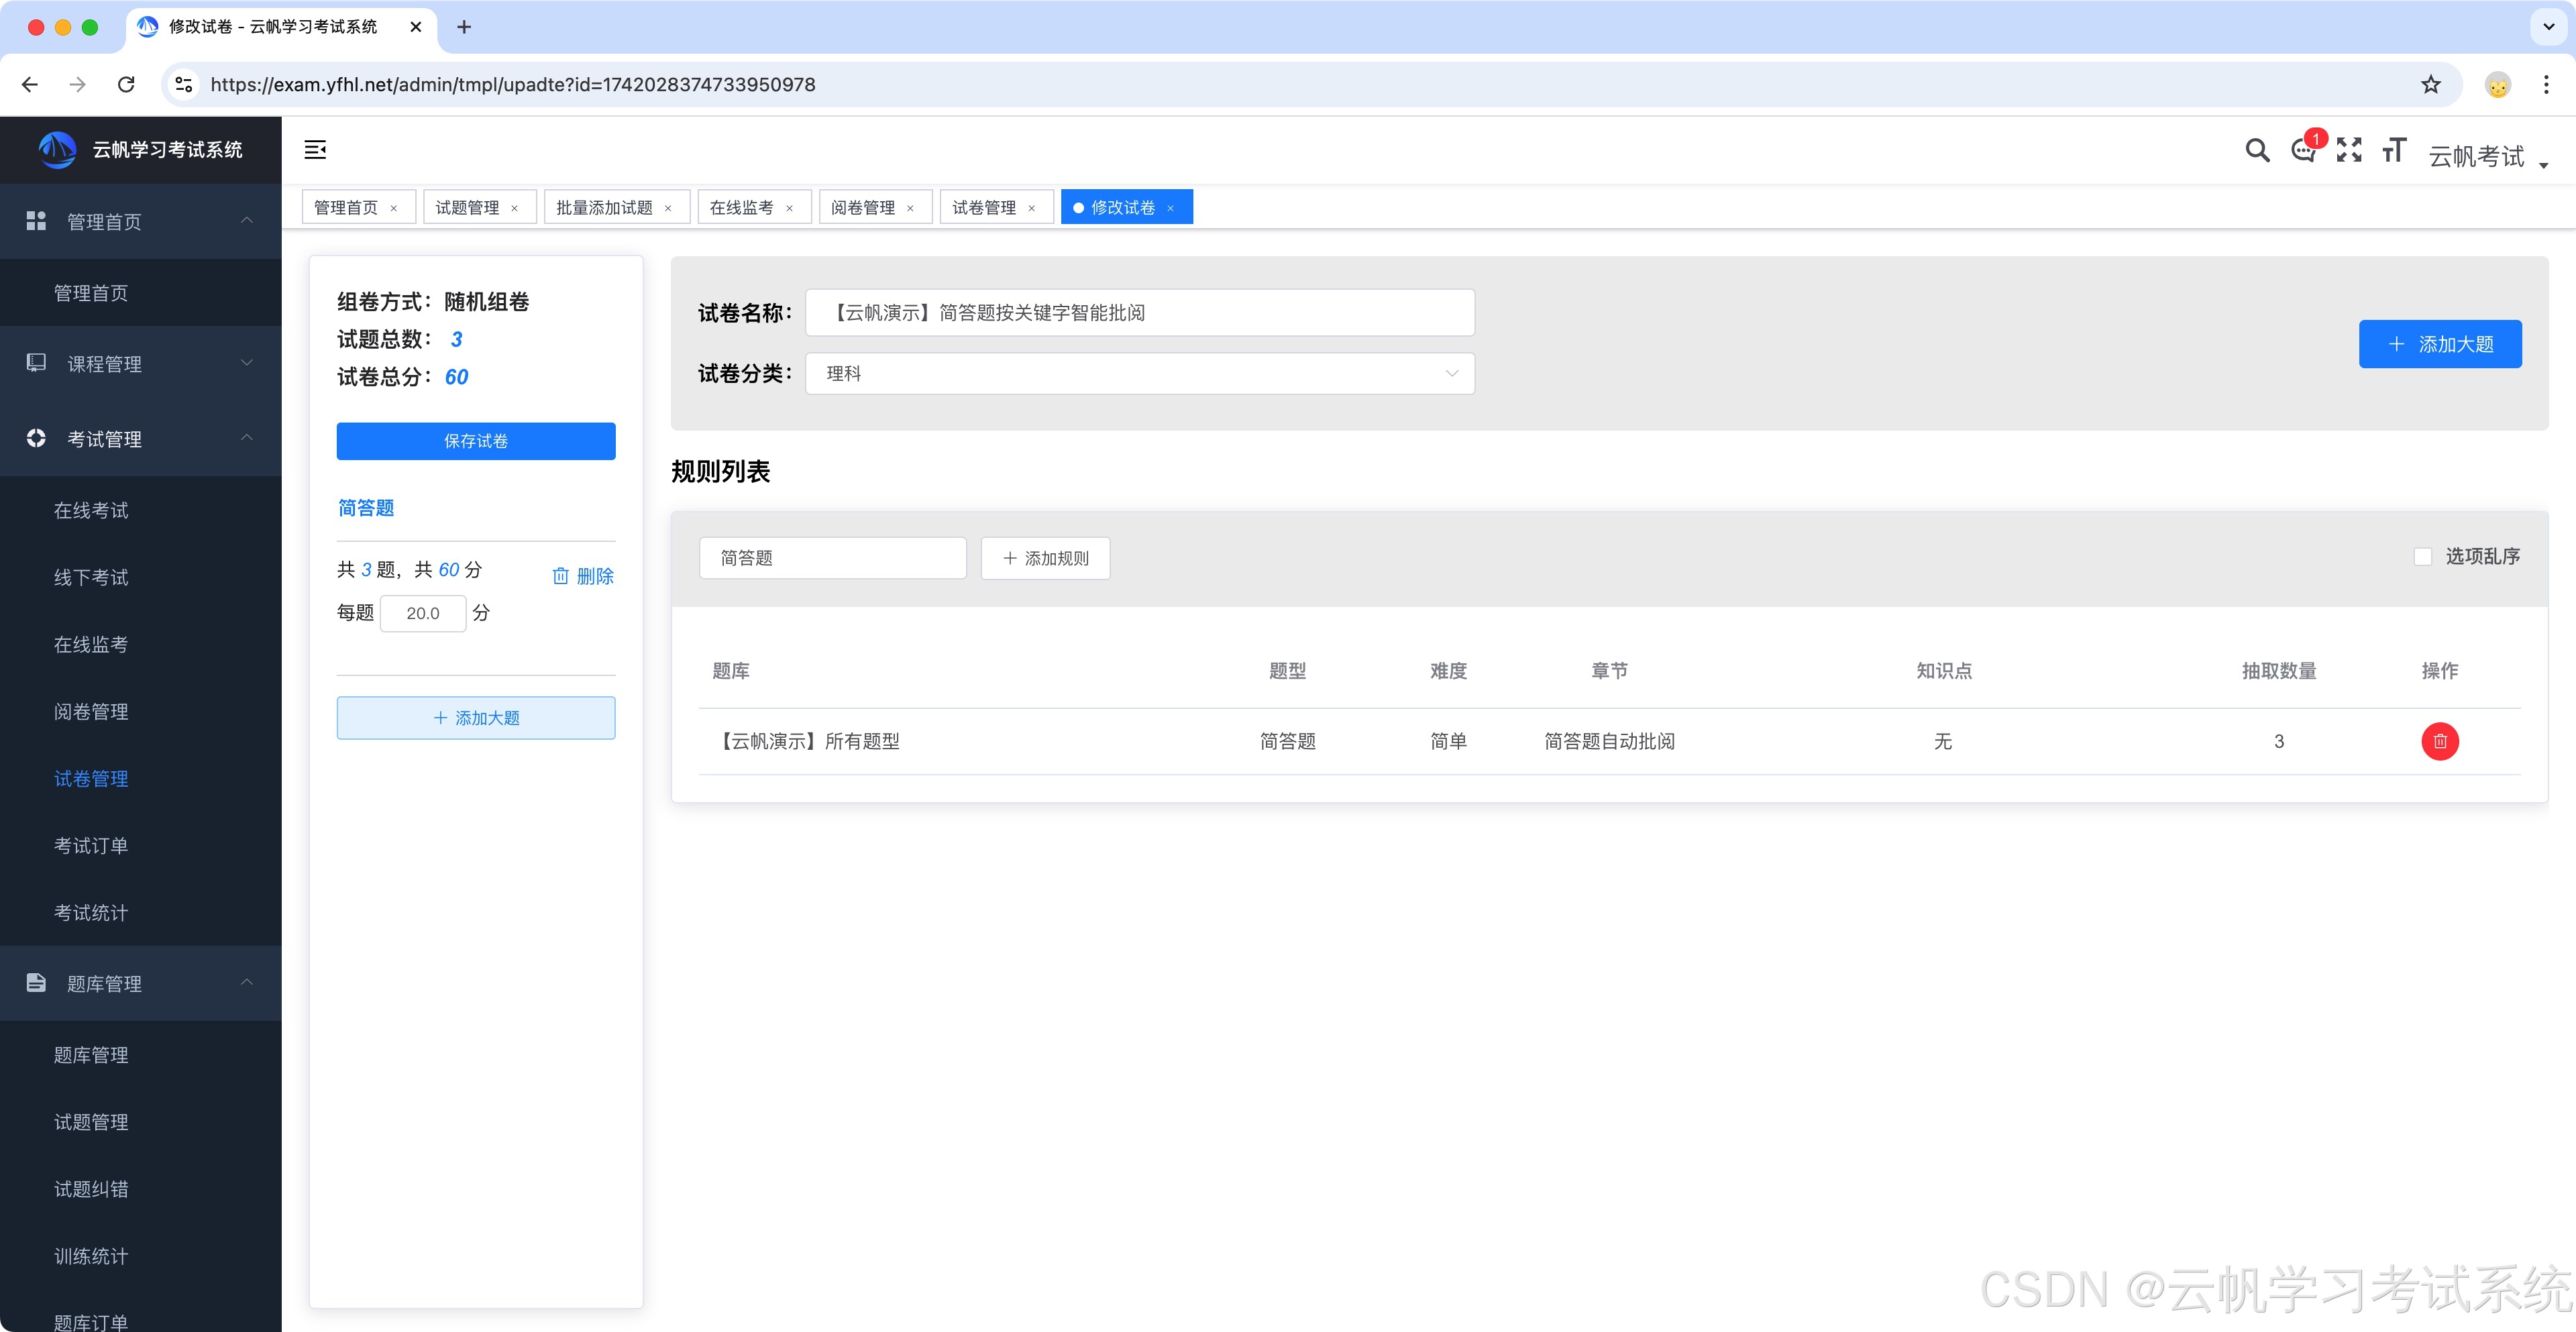Delete the rule with red trash icon
This screenshot has height=1332, width=2576.
tap(2439, 741)
